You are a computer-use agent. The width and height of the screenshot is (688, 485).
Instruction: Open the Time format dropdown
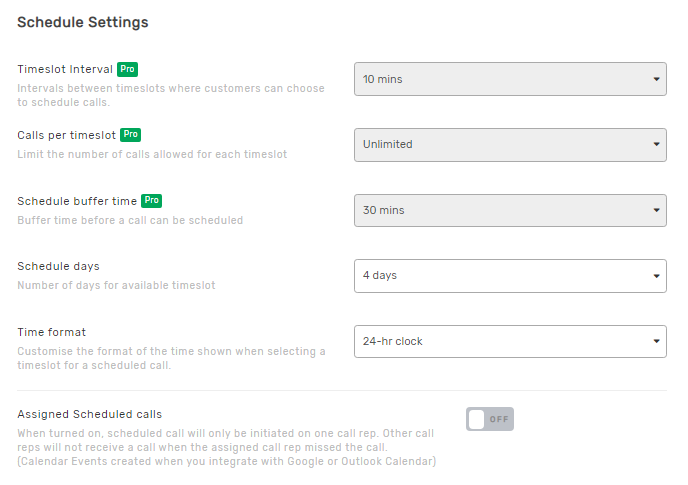click(510, 341)
